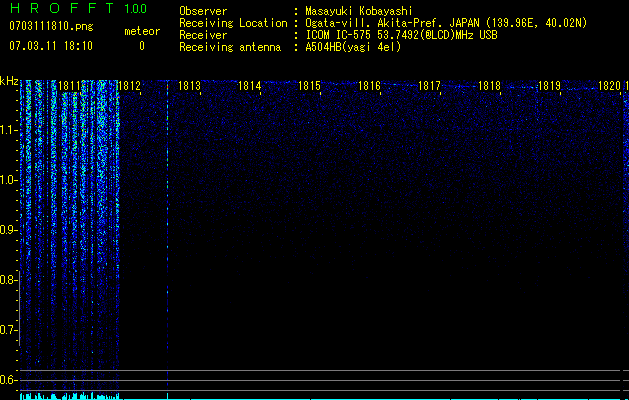Click the 0.6 kHz axis label
Image resolution: width=629 pixels, height=400 pixels.
(8, 380)
